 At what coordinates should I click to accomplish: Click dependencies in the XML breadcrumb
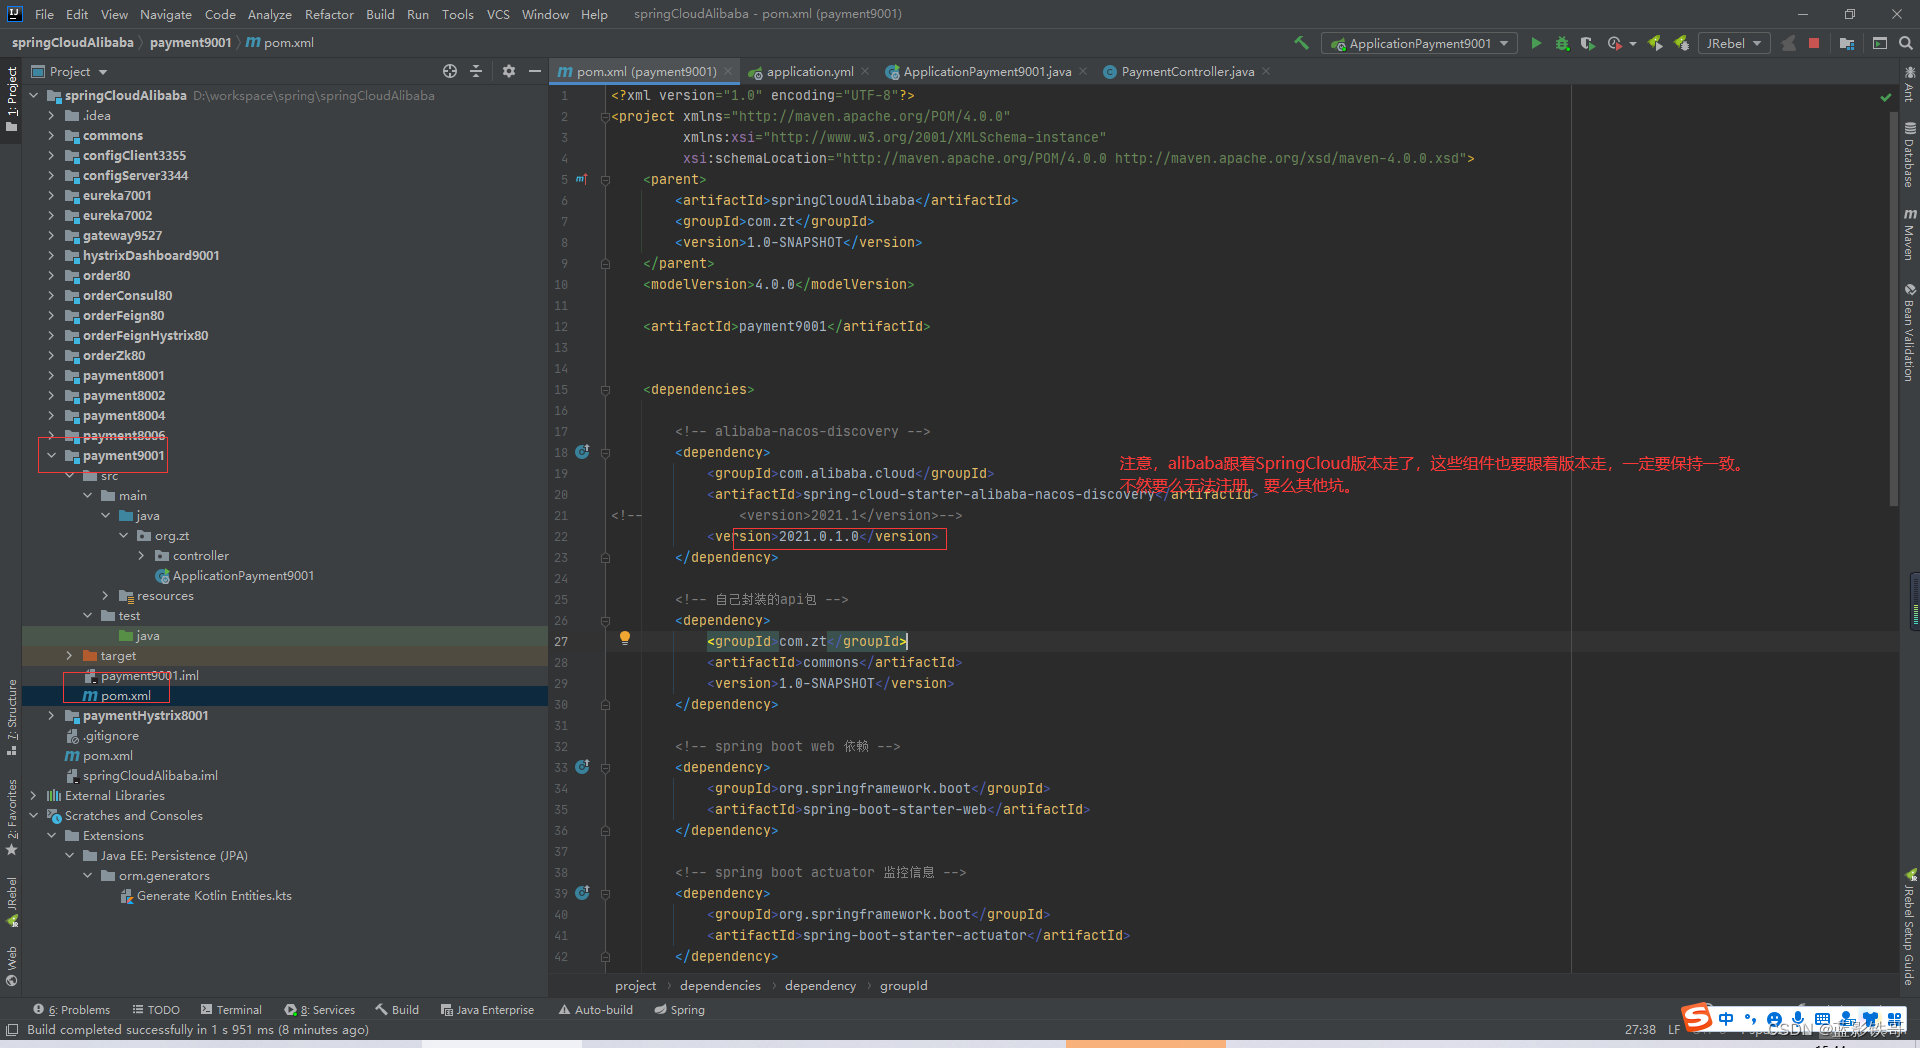click(x=720, y=986)
